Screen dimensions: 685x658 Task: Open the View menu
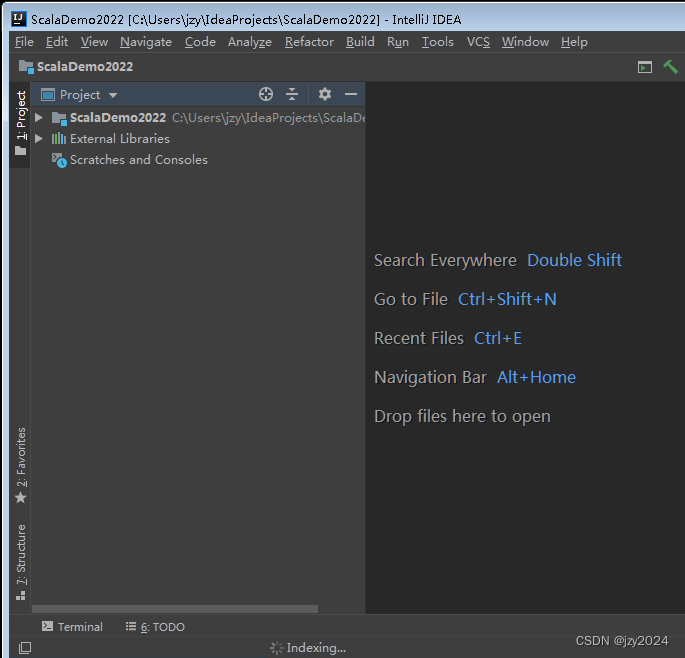coord(94,42)
